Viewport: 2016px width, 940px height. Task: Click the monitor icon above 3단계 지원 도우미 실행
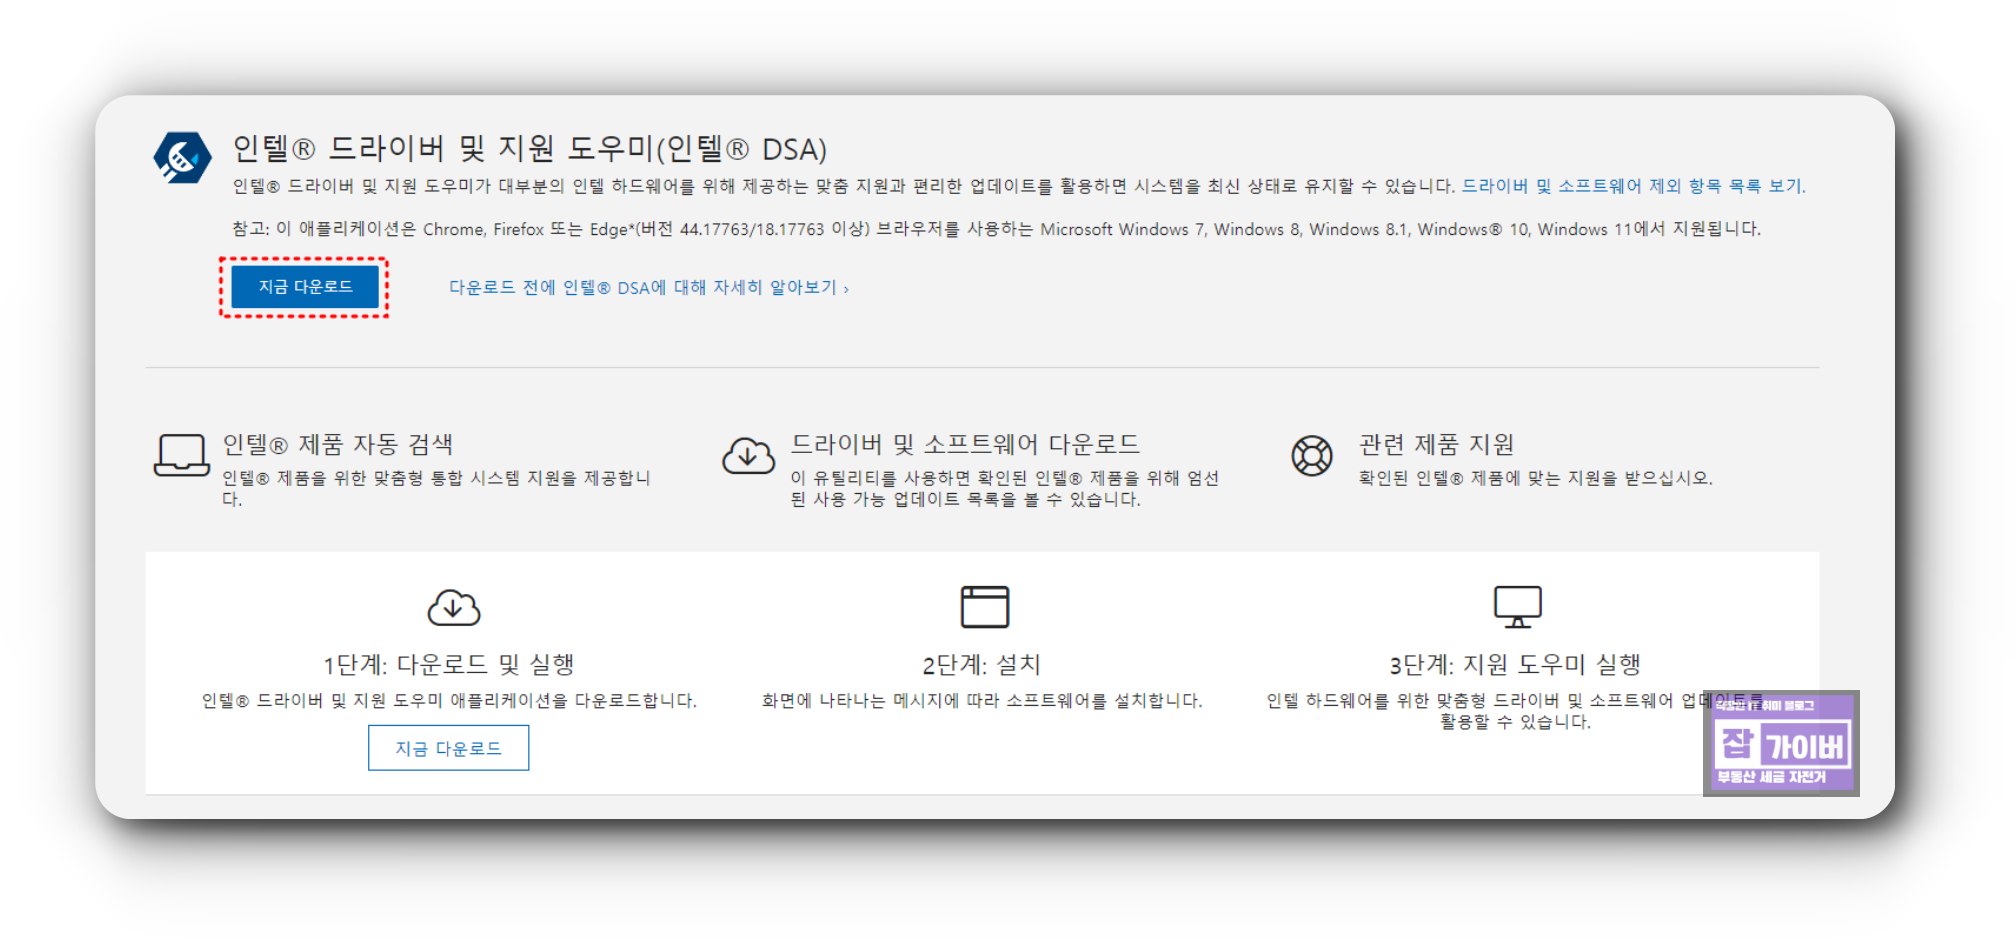tap(1517, 606)
